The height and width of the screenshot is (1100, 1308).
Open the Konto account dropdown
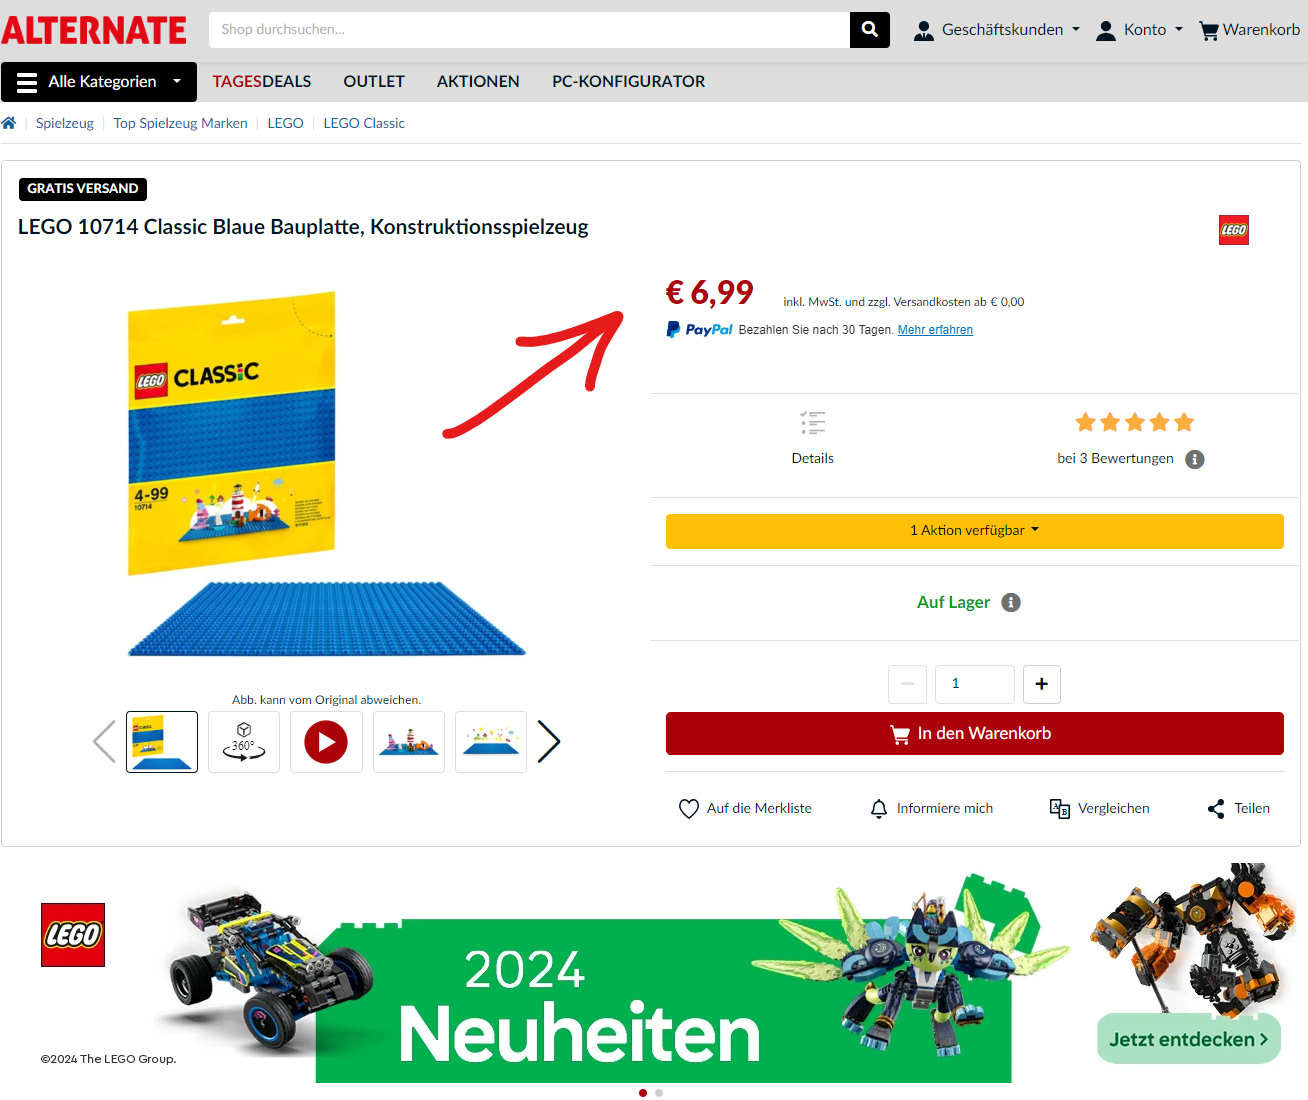click(1139, 30)
